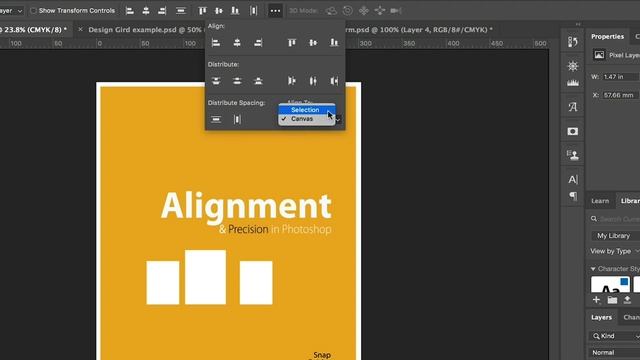The width and height of the screenshot is (640, 360).
Task: Open the View by Type dropdown
Action: point(614,251)
